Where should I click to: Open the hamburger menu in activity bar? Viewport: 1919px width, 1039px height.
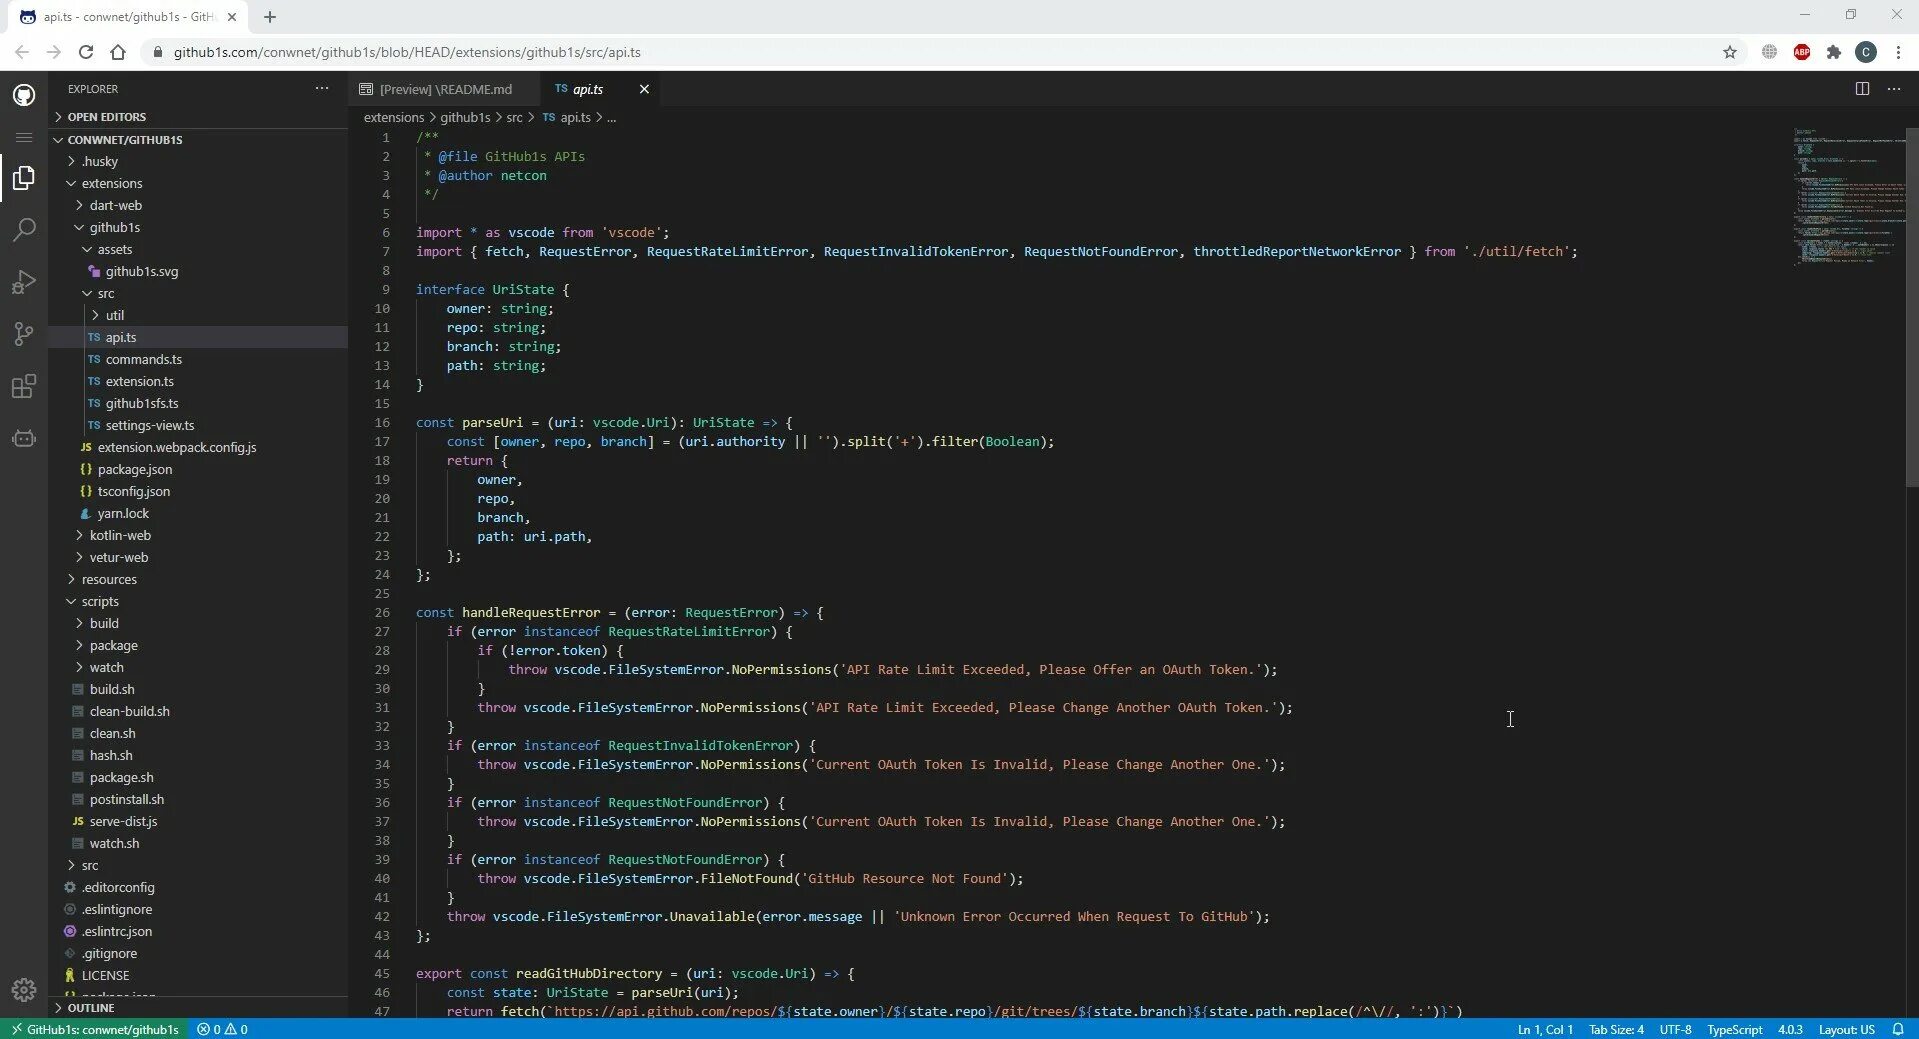point(24,137)
